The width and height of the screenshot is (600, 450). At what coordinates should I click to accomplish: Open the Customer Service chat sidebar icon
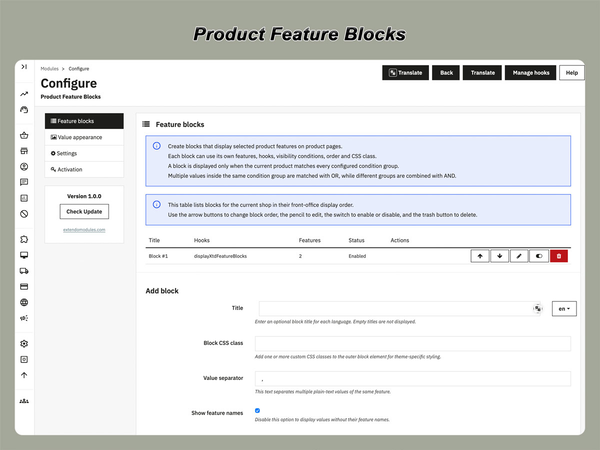coord(24,182)
